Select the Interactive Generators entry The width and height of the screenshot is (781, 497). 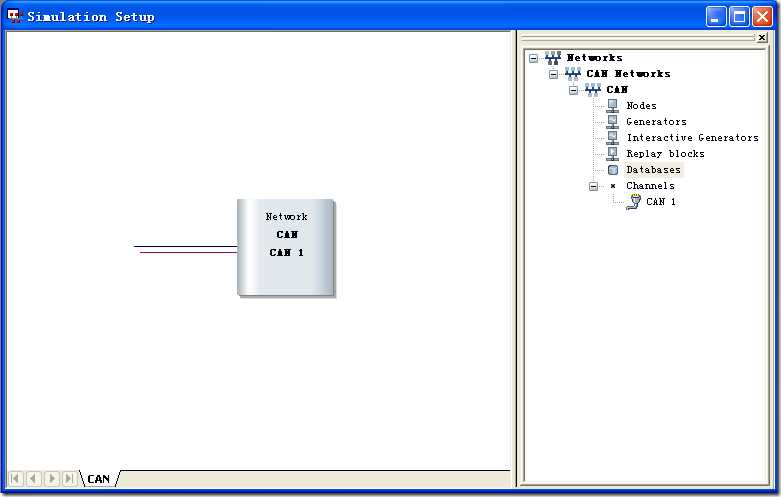(692, 137)
